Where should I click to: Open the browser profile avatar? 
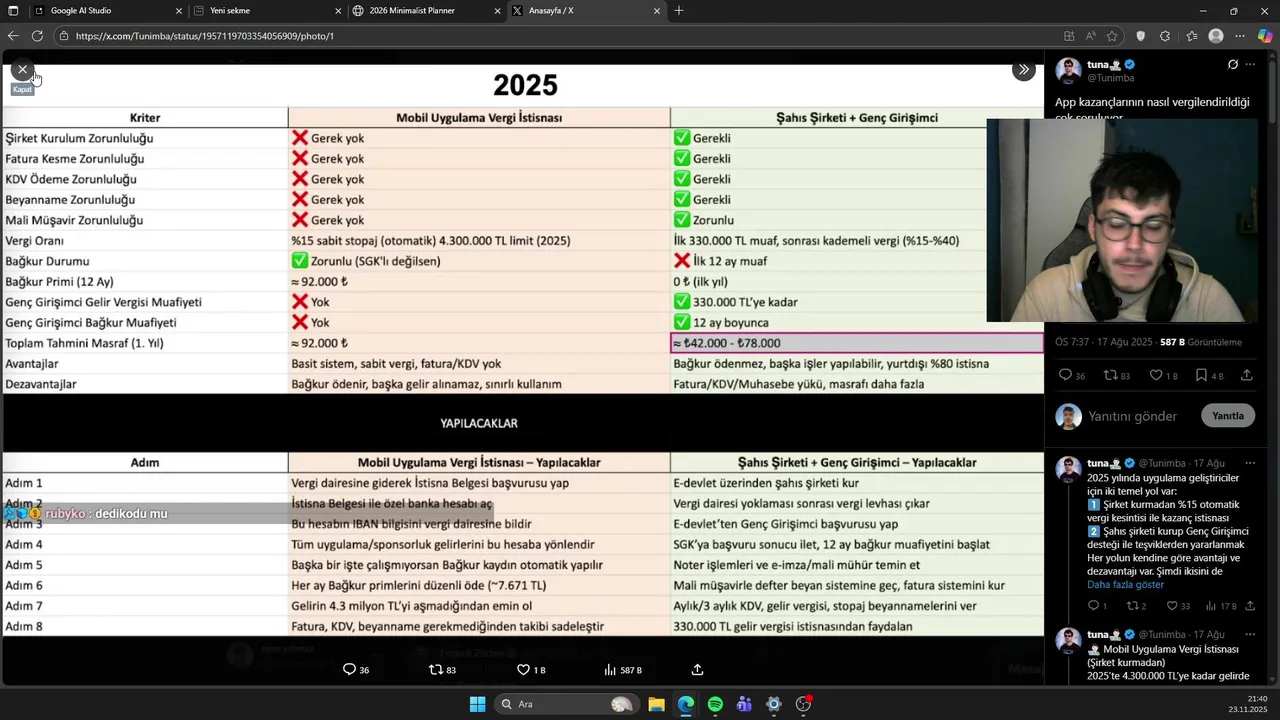point(1216,36)
